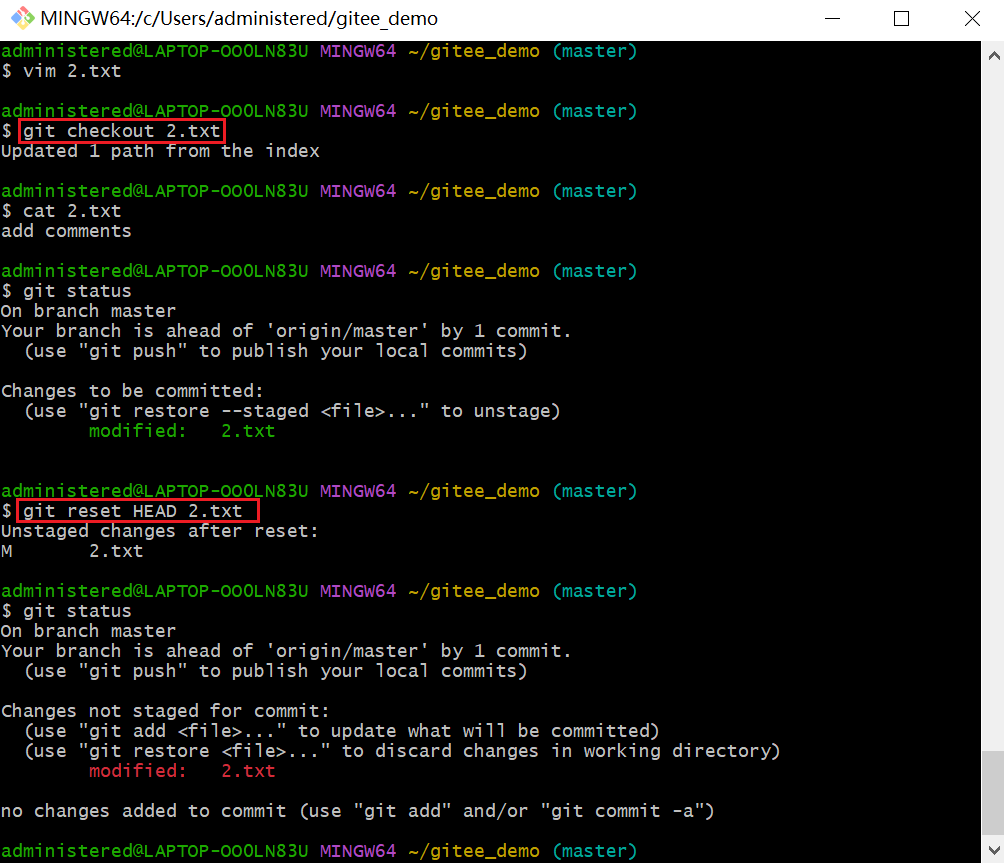Screen dimensions: 1004x863
Task: Minimize the MINGW64 terminal window
Action: click(832, 19)
